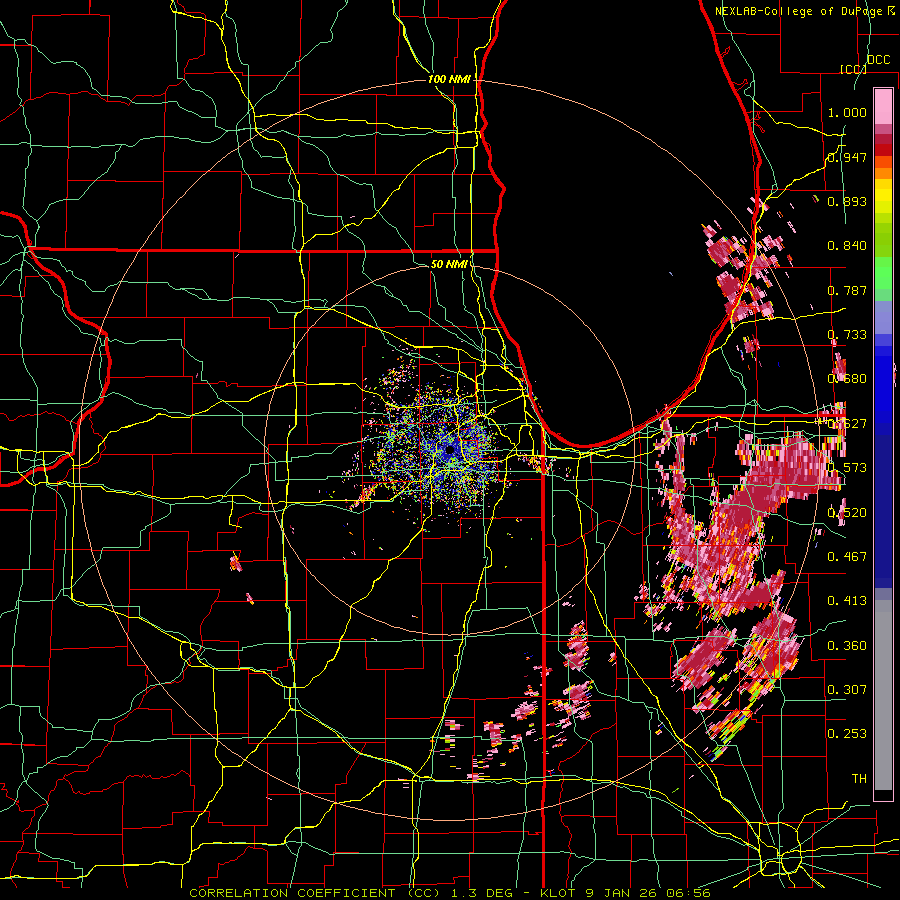Click the 0.893 scale value
This screenshot has width=900, height=900.
click(x=847, y=201)
